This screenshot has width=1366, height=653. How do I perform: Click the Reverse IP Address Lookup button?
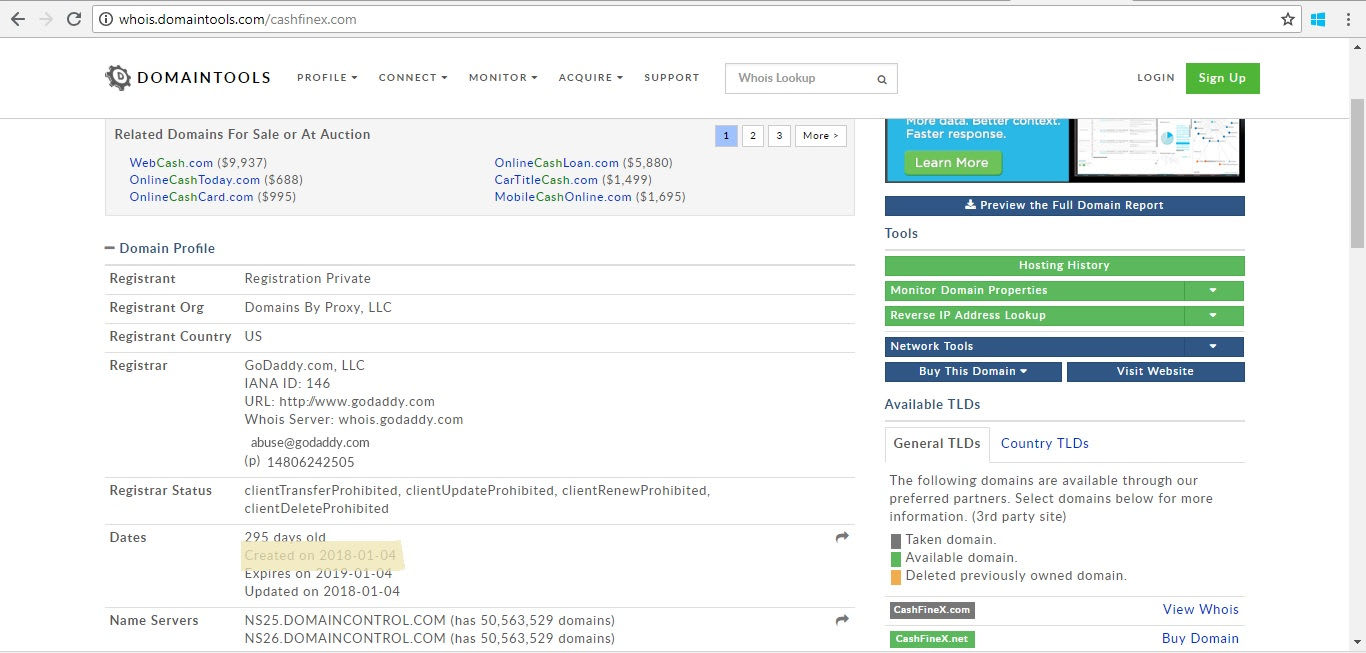point(1034,316)
